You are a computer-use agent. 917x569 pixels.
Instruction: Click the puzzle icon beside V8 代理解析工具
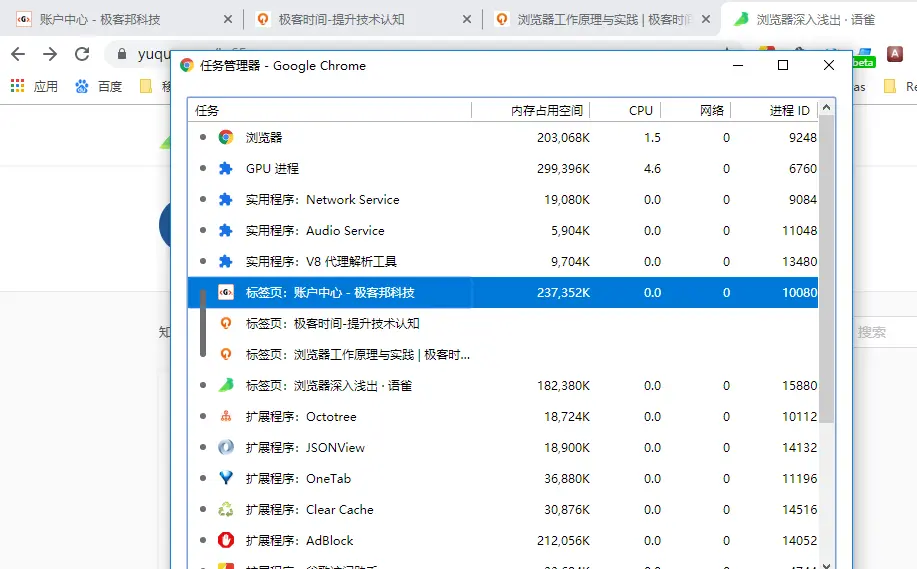tap(226, 261)
